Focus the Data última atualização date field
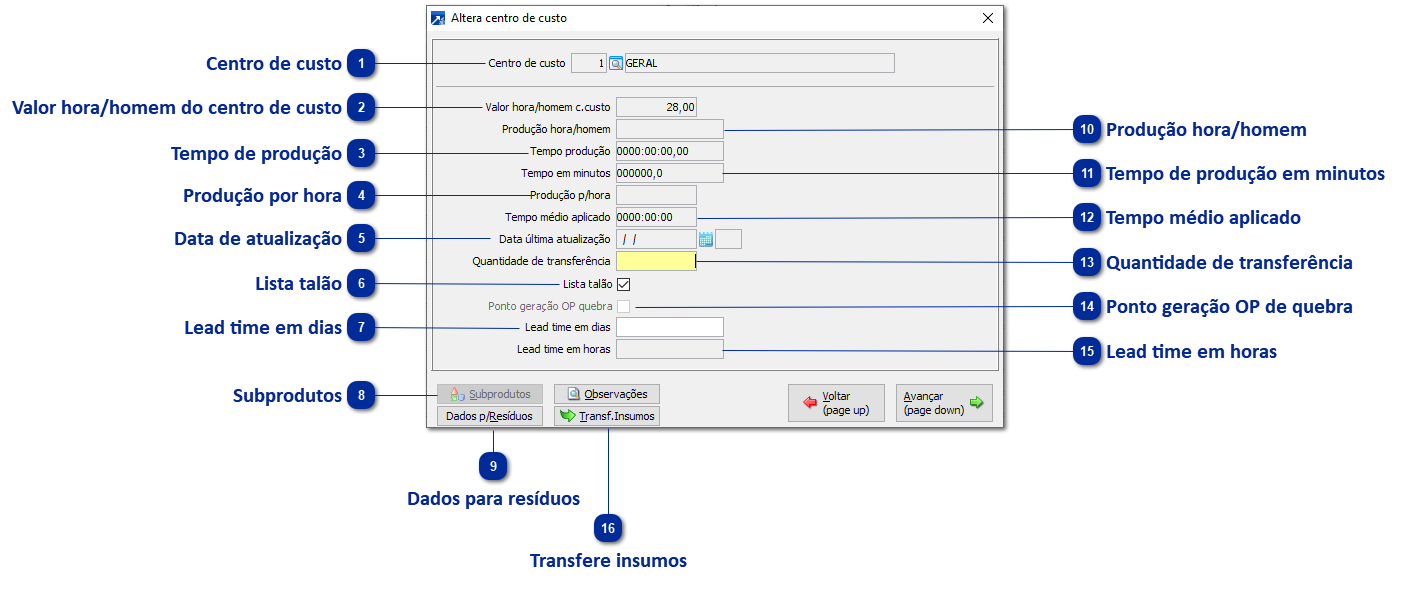This screenshot has height=589, width=1401. (x=656, y=239)
